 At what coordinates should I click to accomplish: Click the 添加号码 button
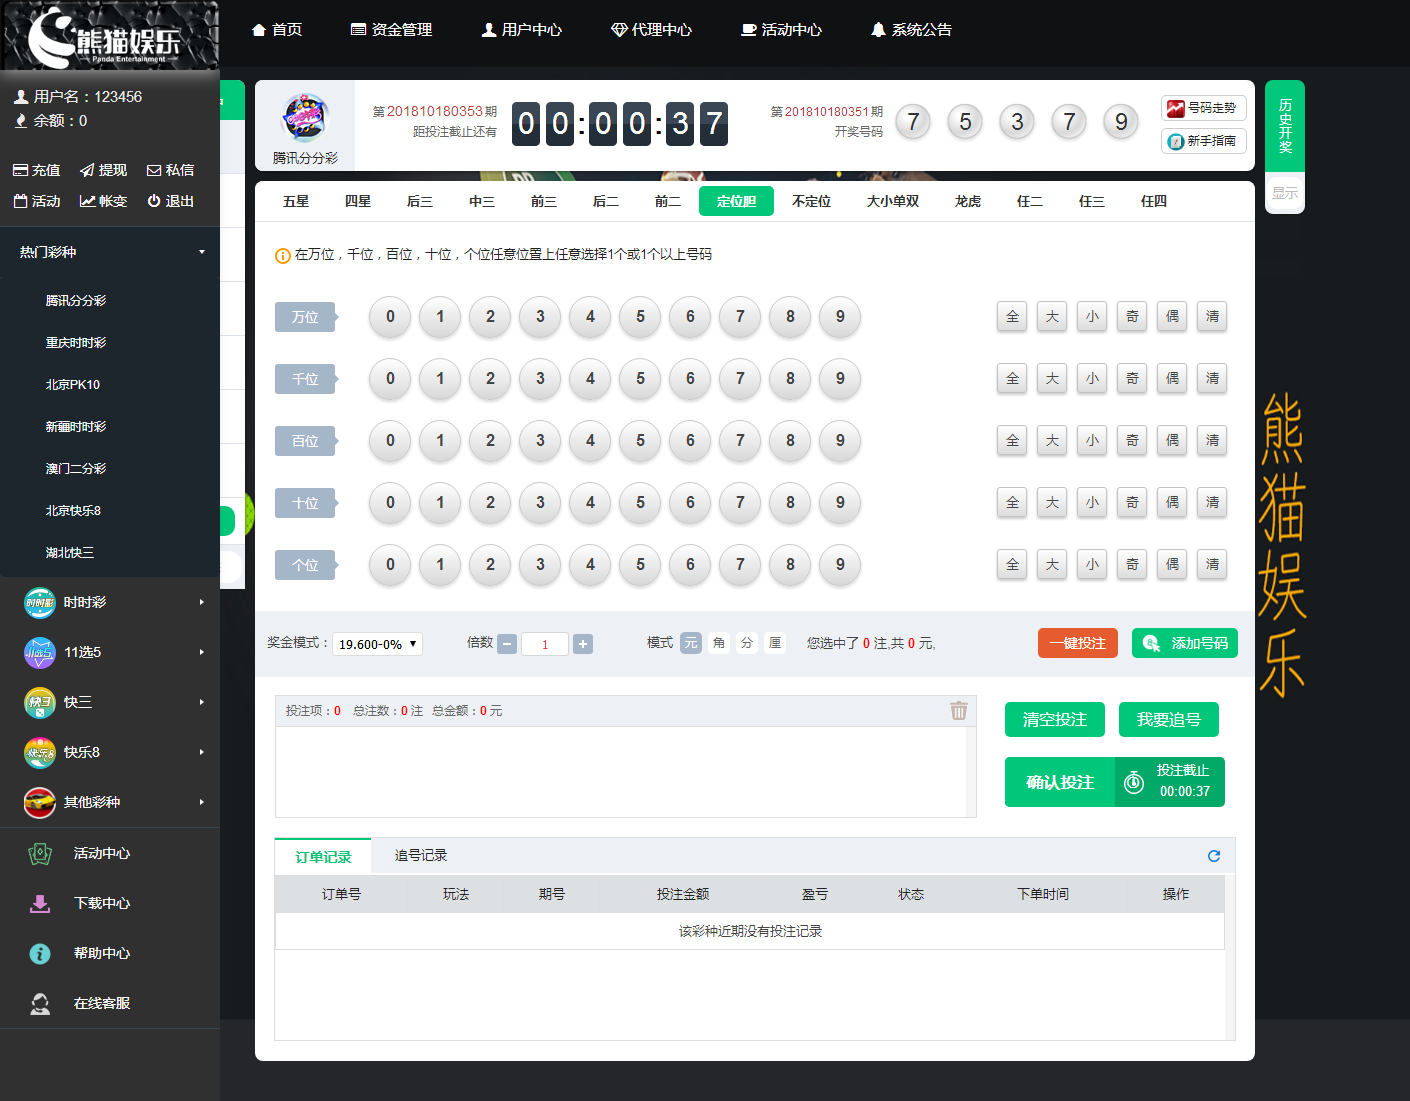[1184, 643]
